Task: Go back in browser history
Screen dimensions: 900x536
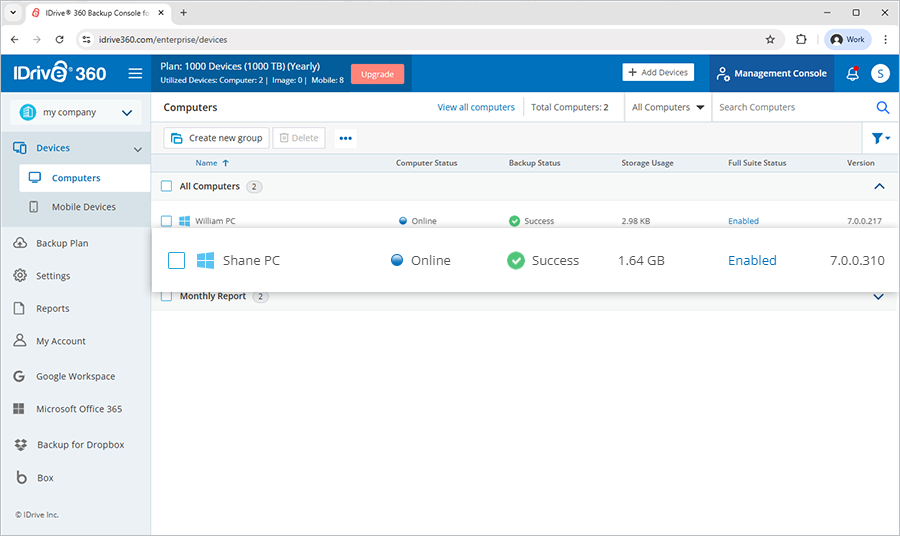Action: coord(15,40)
